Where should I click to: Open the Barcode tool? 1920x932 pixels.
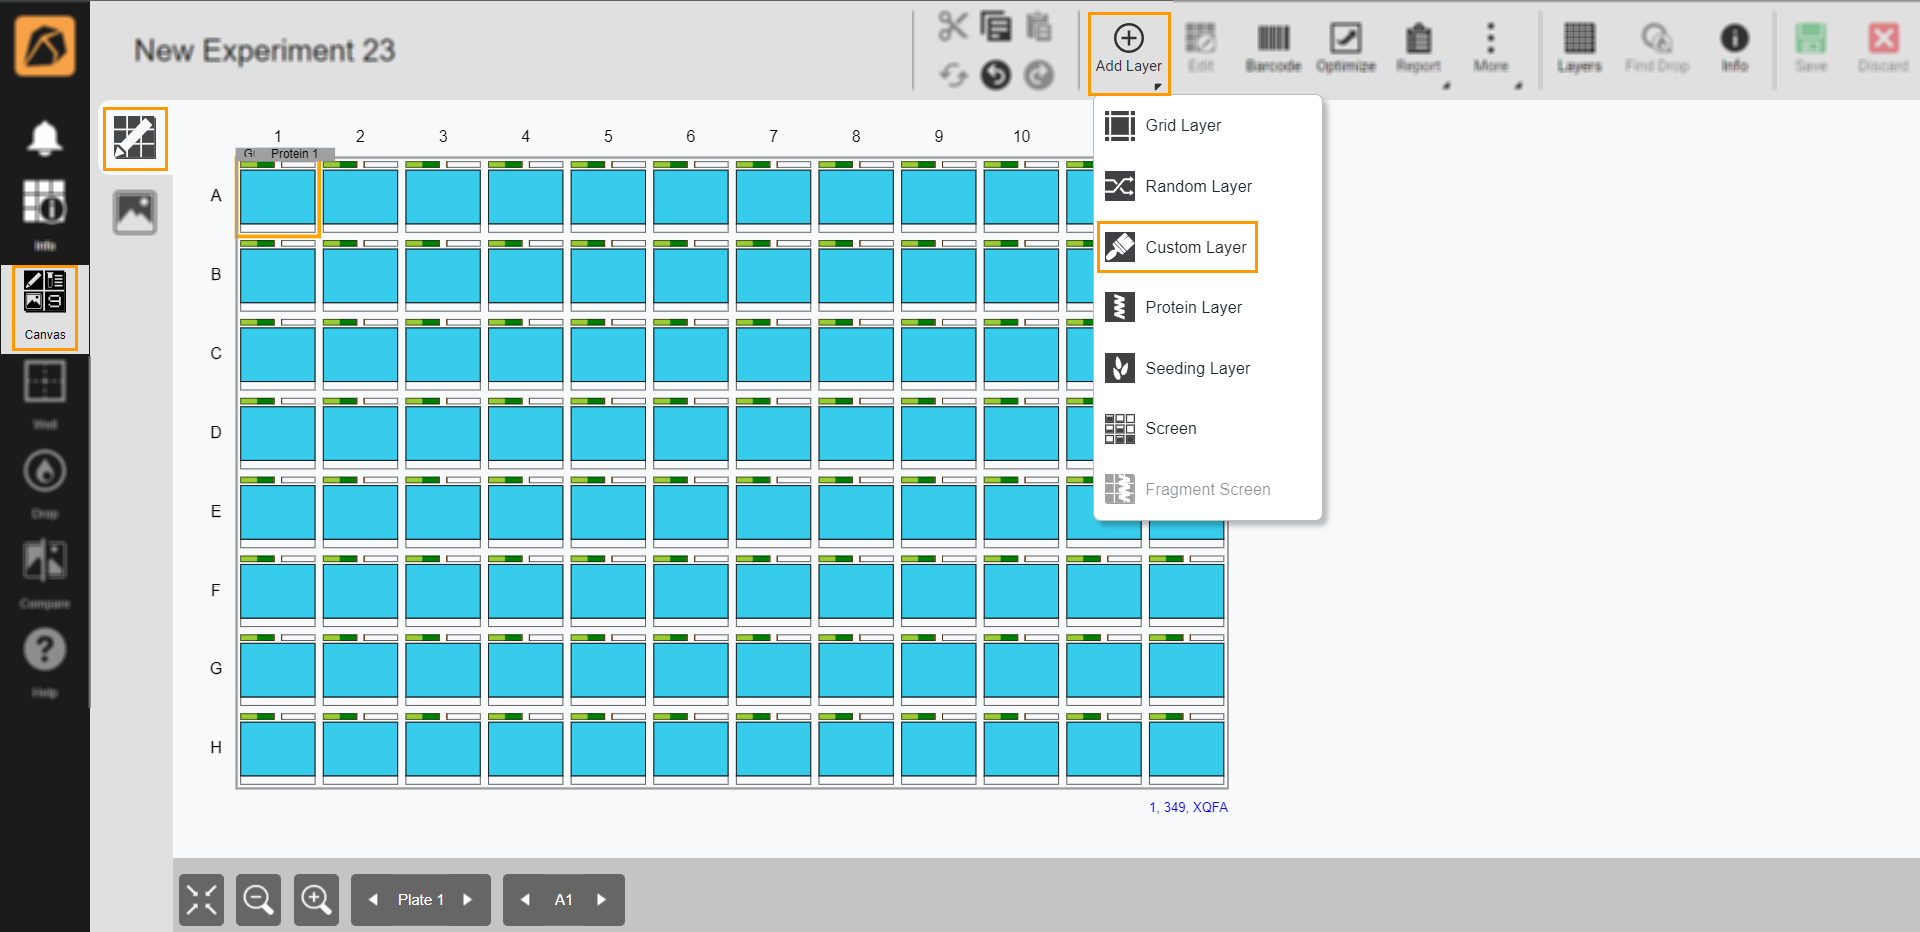click(x=1272, y=50)
